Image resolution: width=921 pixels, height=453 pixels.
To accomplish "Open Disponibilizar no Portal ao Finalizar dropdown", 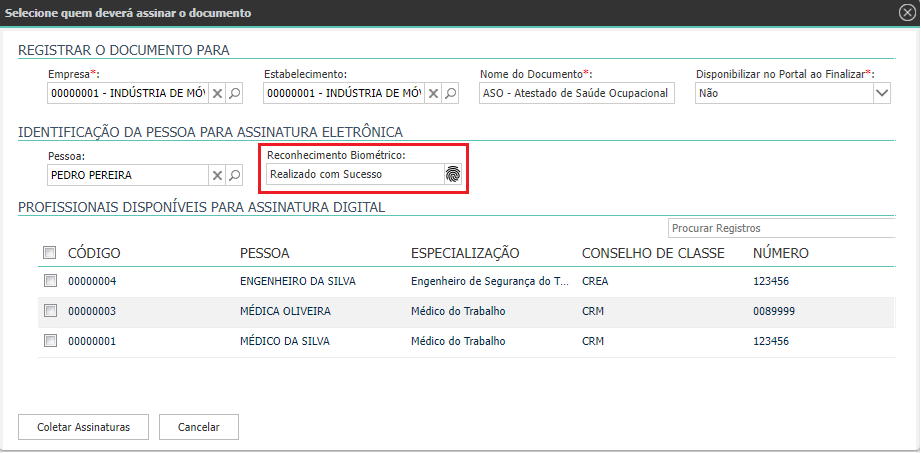I will tap(882, 93).
